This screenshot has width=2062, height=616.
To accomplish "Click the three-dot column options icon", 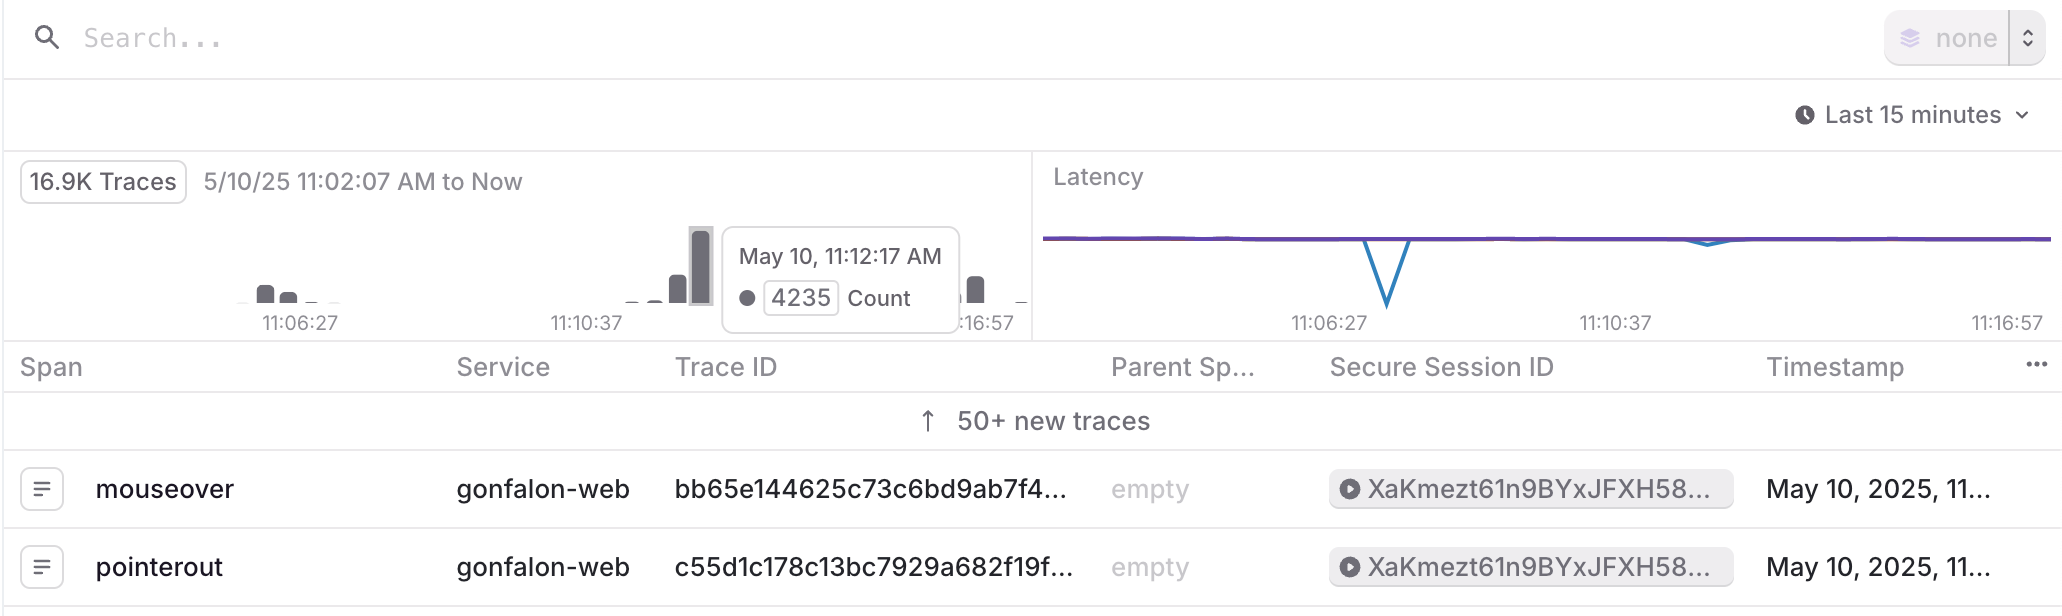I will tap(2036, 365).
